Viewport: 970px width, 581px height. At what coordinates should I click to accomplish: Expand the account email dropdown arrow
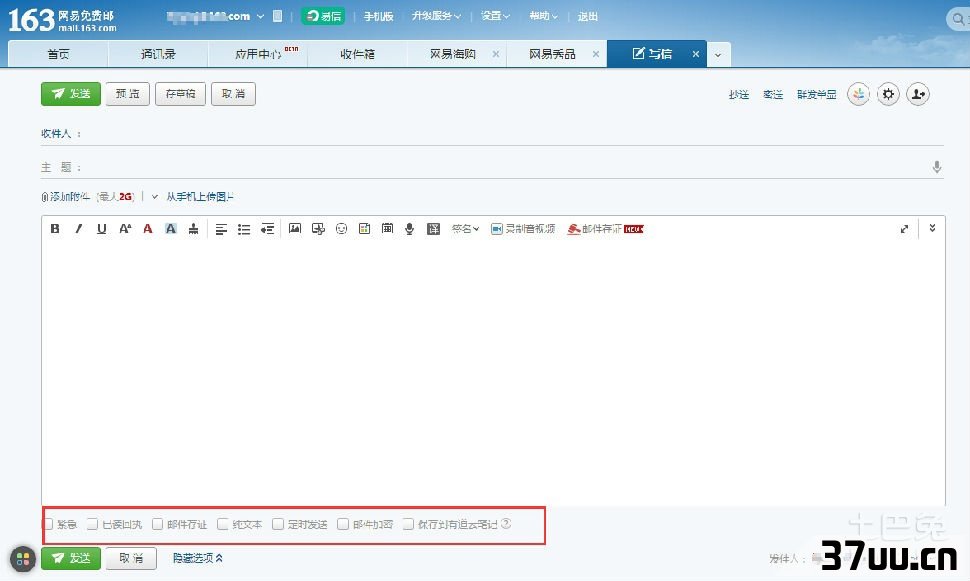260,17
